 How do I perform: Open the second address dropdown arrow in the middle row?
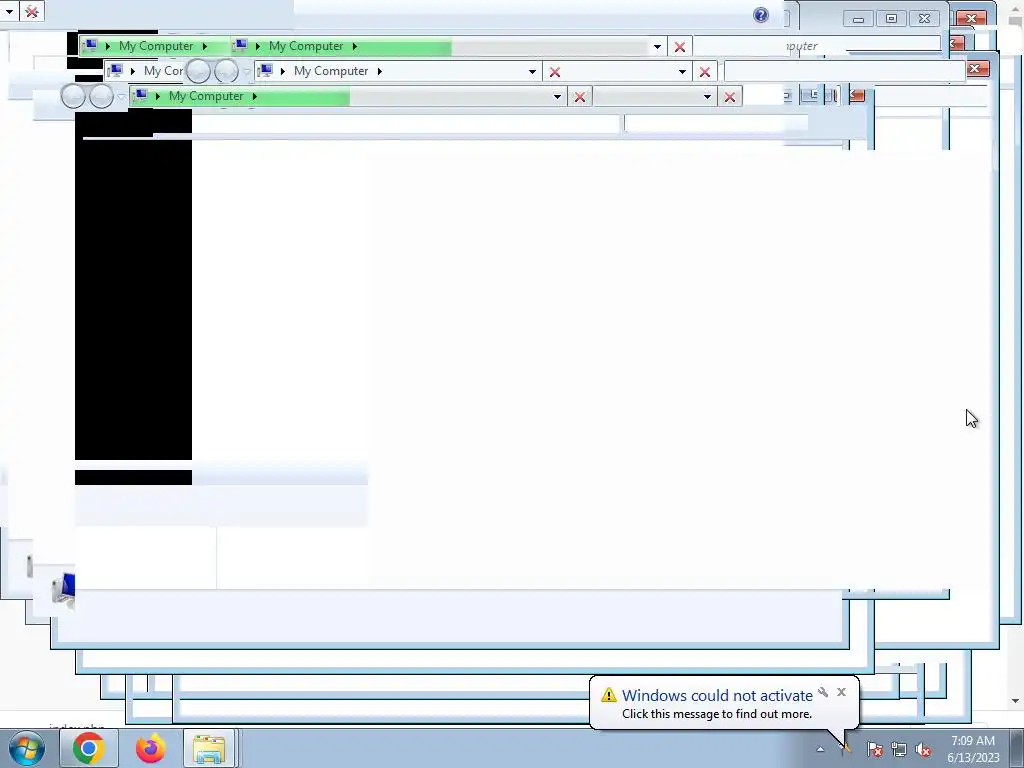(x=682, y=71)
